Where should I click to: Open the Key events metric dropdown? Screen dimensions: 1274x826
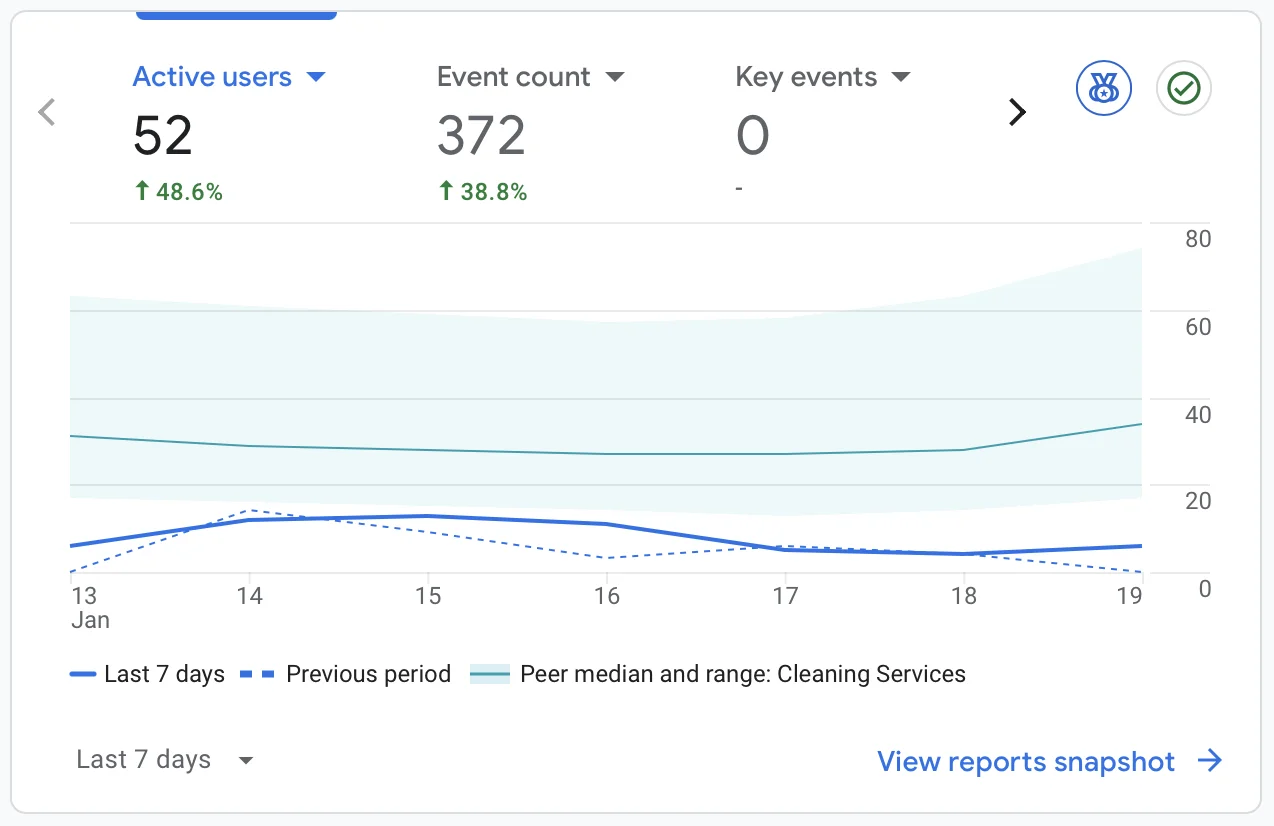pos(900,76)
